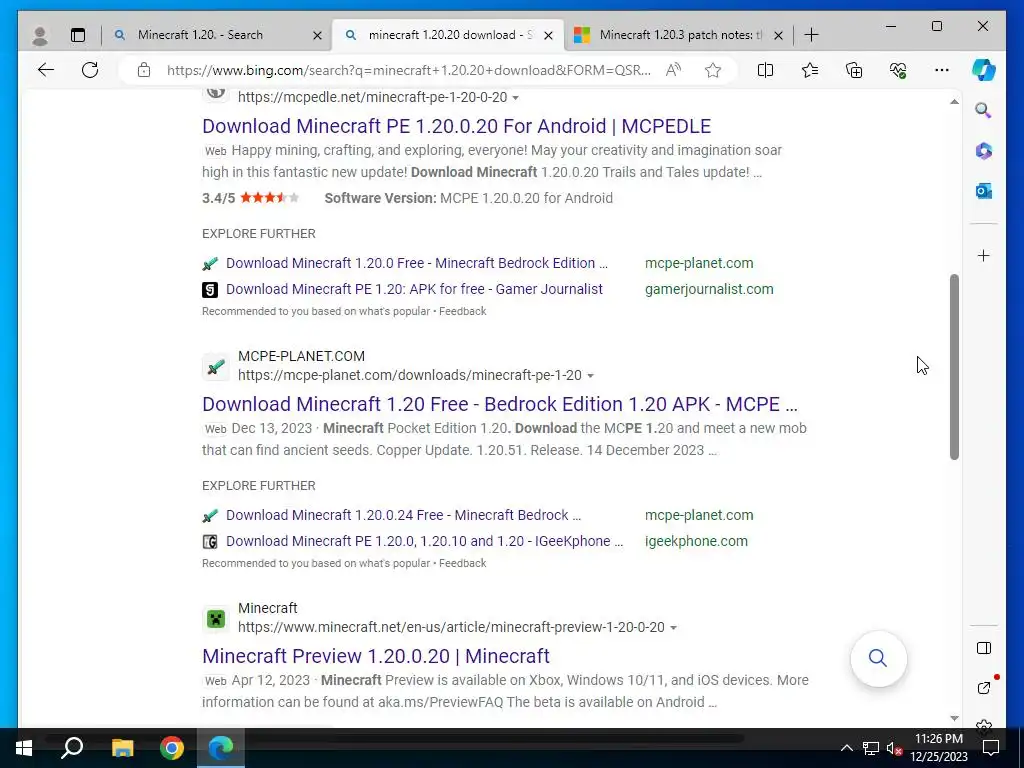Open Edge Settings and more menu
1024x768 pixels.
(942, 70)
